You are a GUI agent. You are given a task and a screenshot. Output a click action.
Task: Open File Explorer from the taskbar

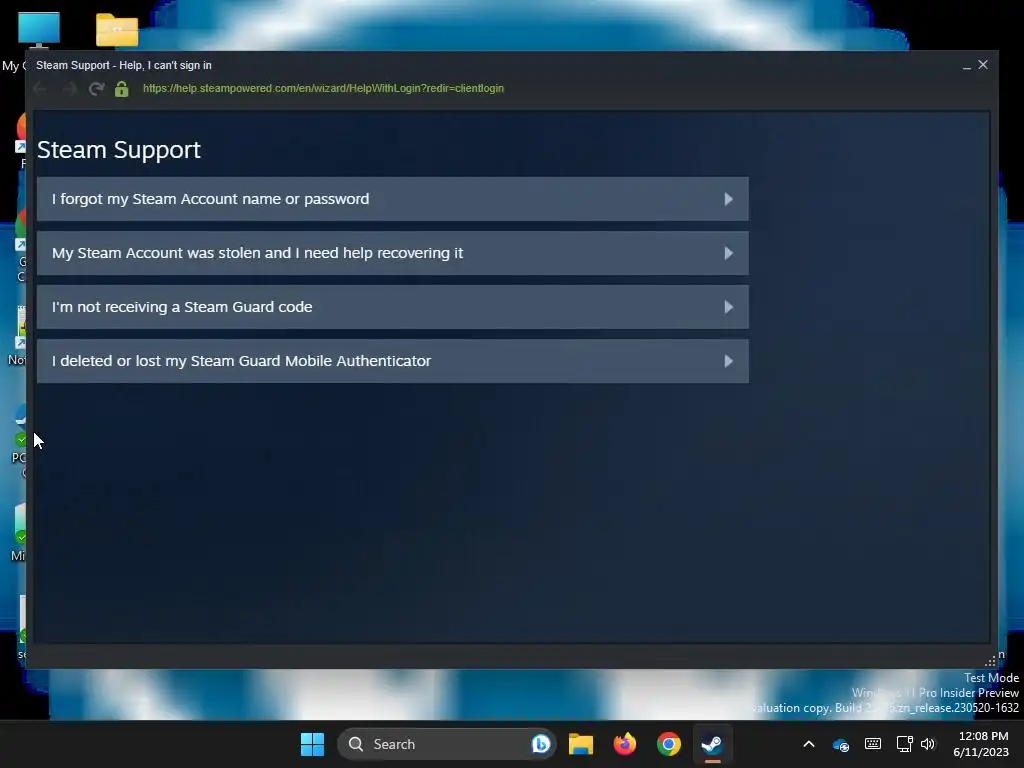coord(581,744)
